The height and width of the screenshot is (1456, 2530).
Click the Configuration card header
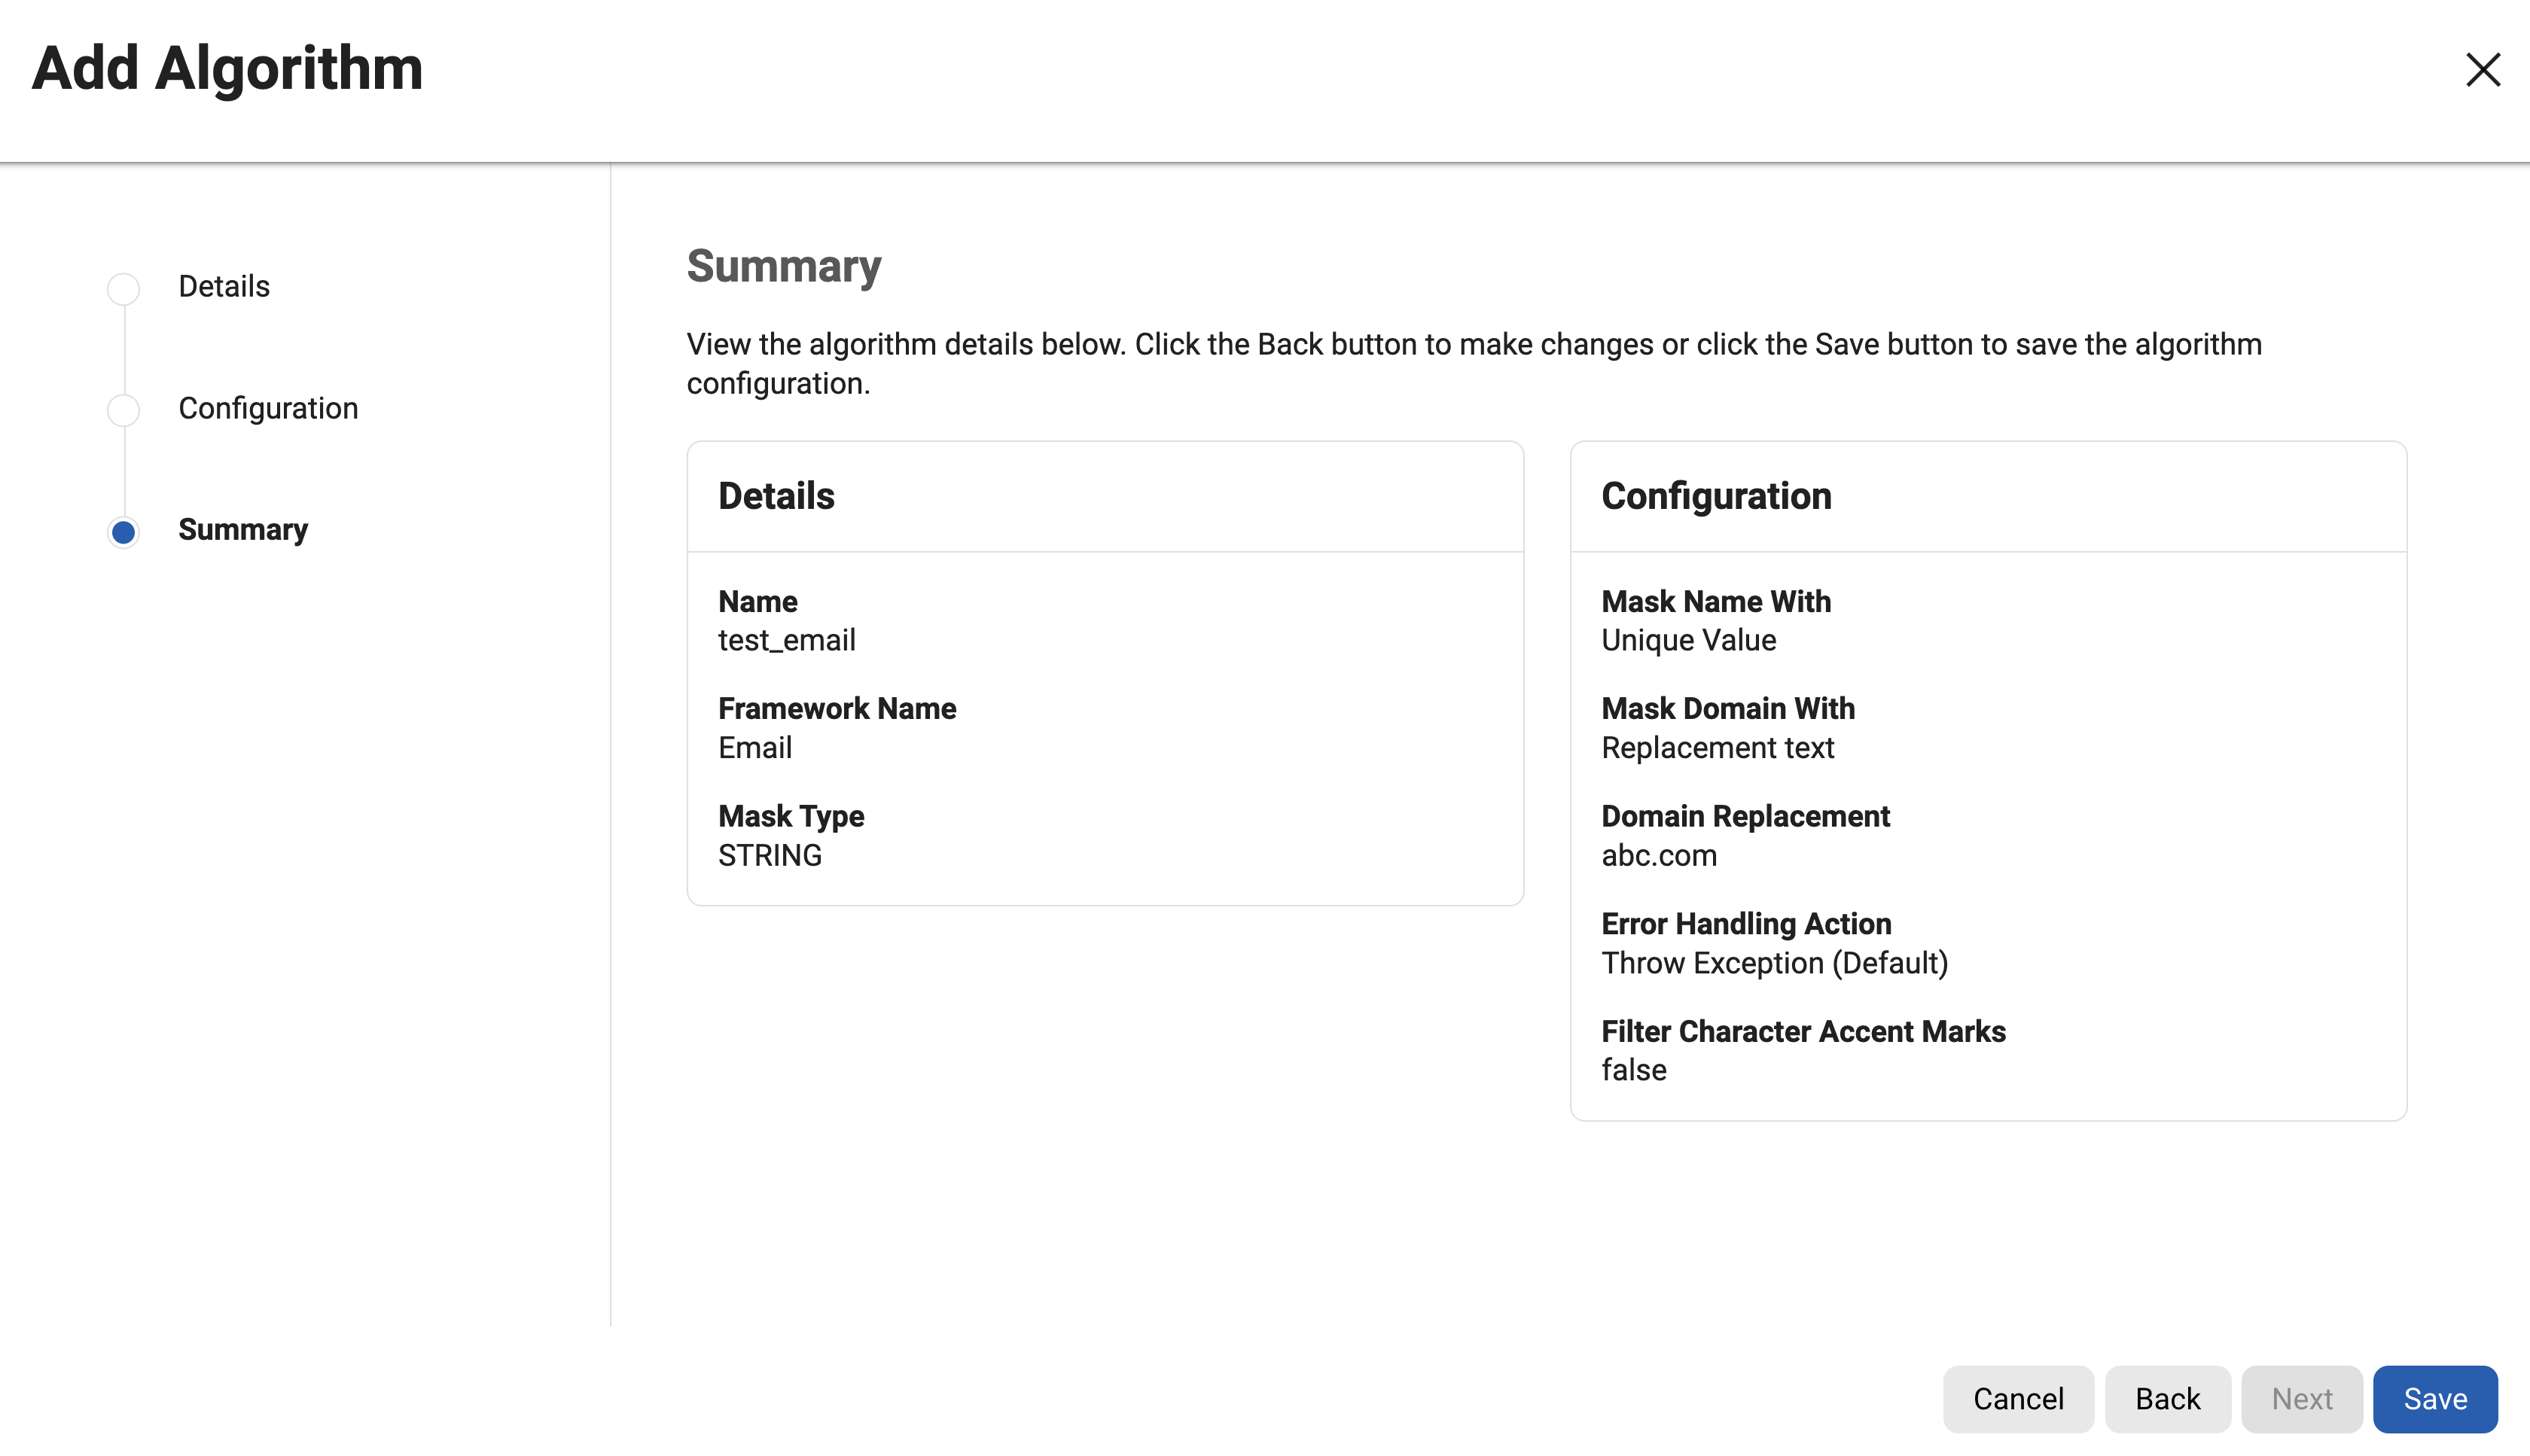(x=1716, y=496)
